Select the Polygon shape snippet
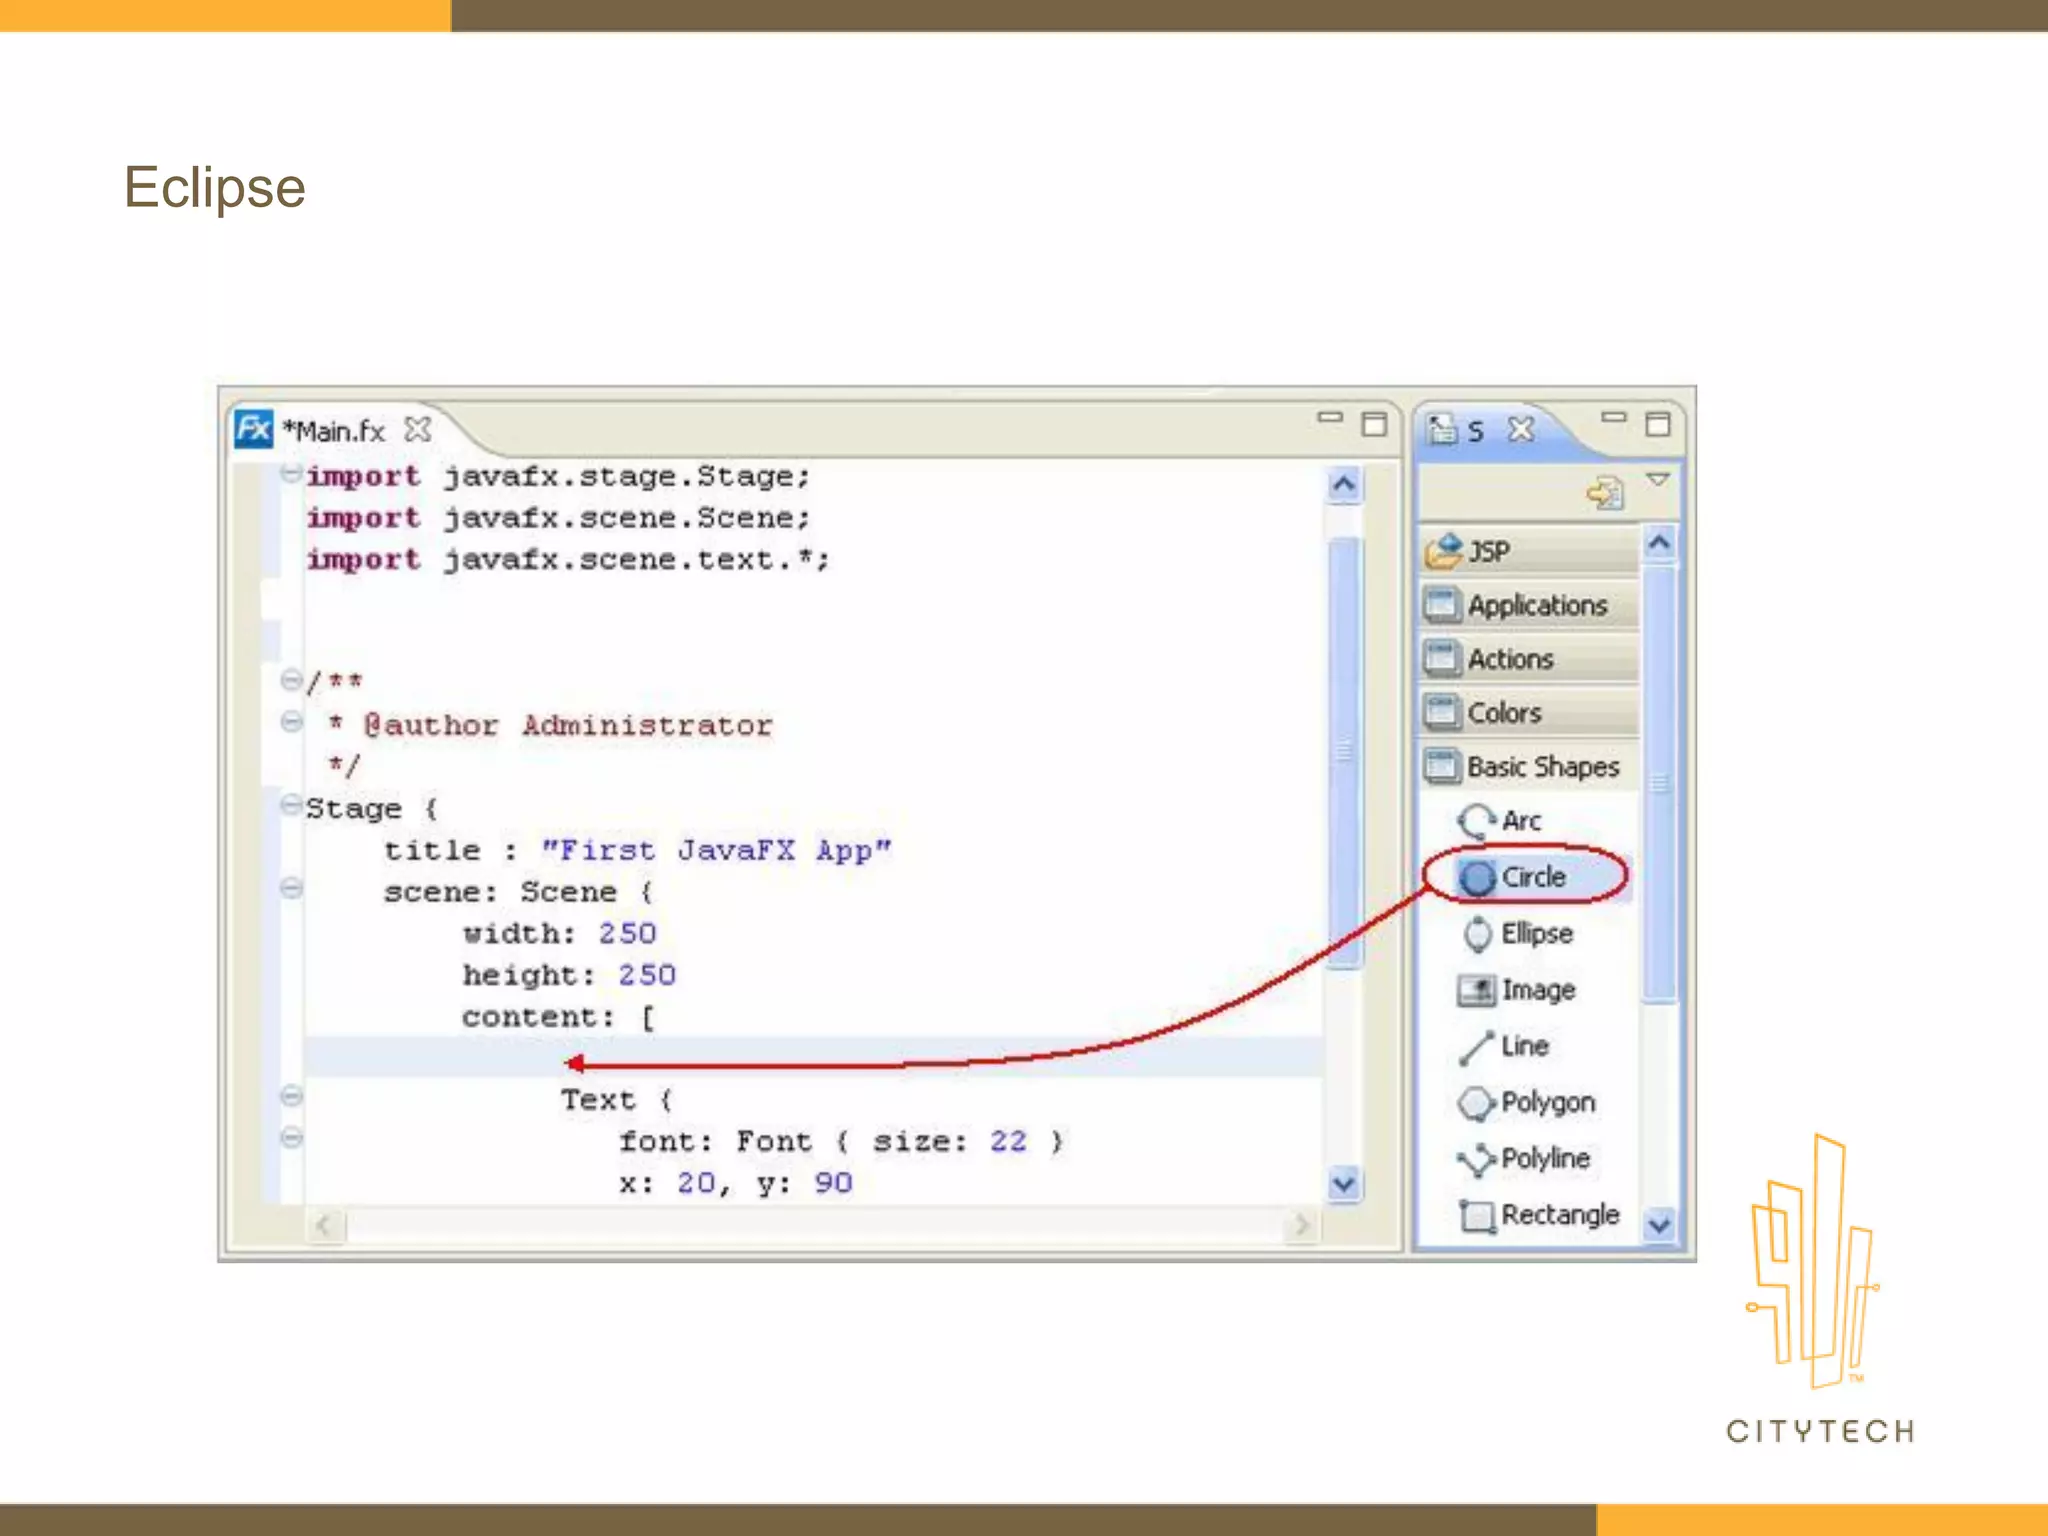 coord(1527,1103)
